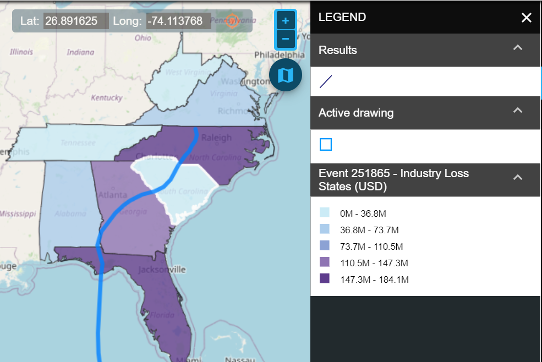Image resolution: width=542 pixels, height=362 pixels.
Task: Zoom in with the plus button
Action: pos(286,21)
